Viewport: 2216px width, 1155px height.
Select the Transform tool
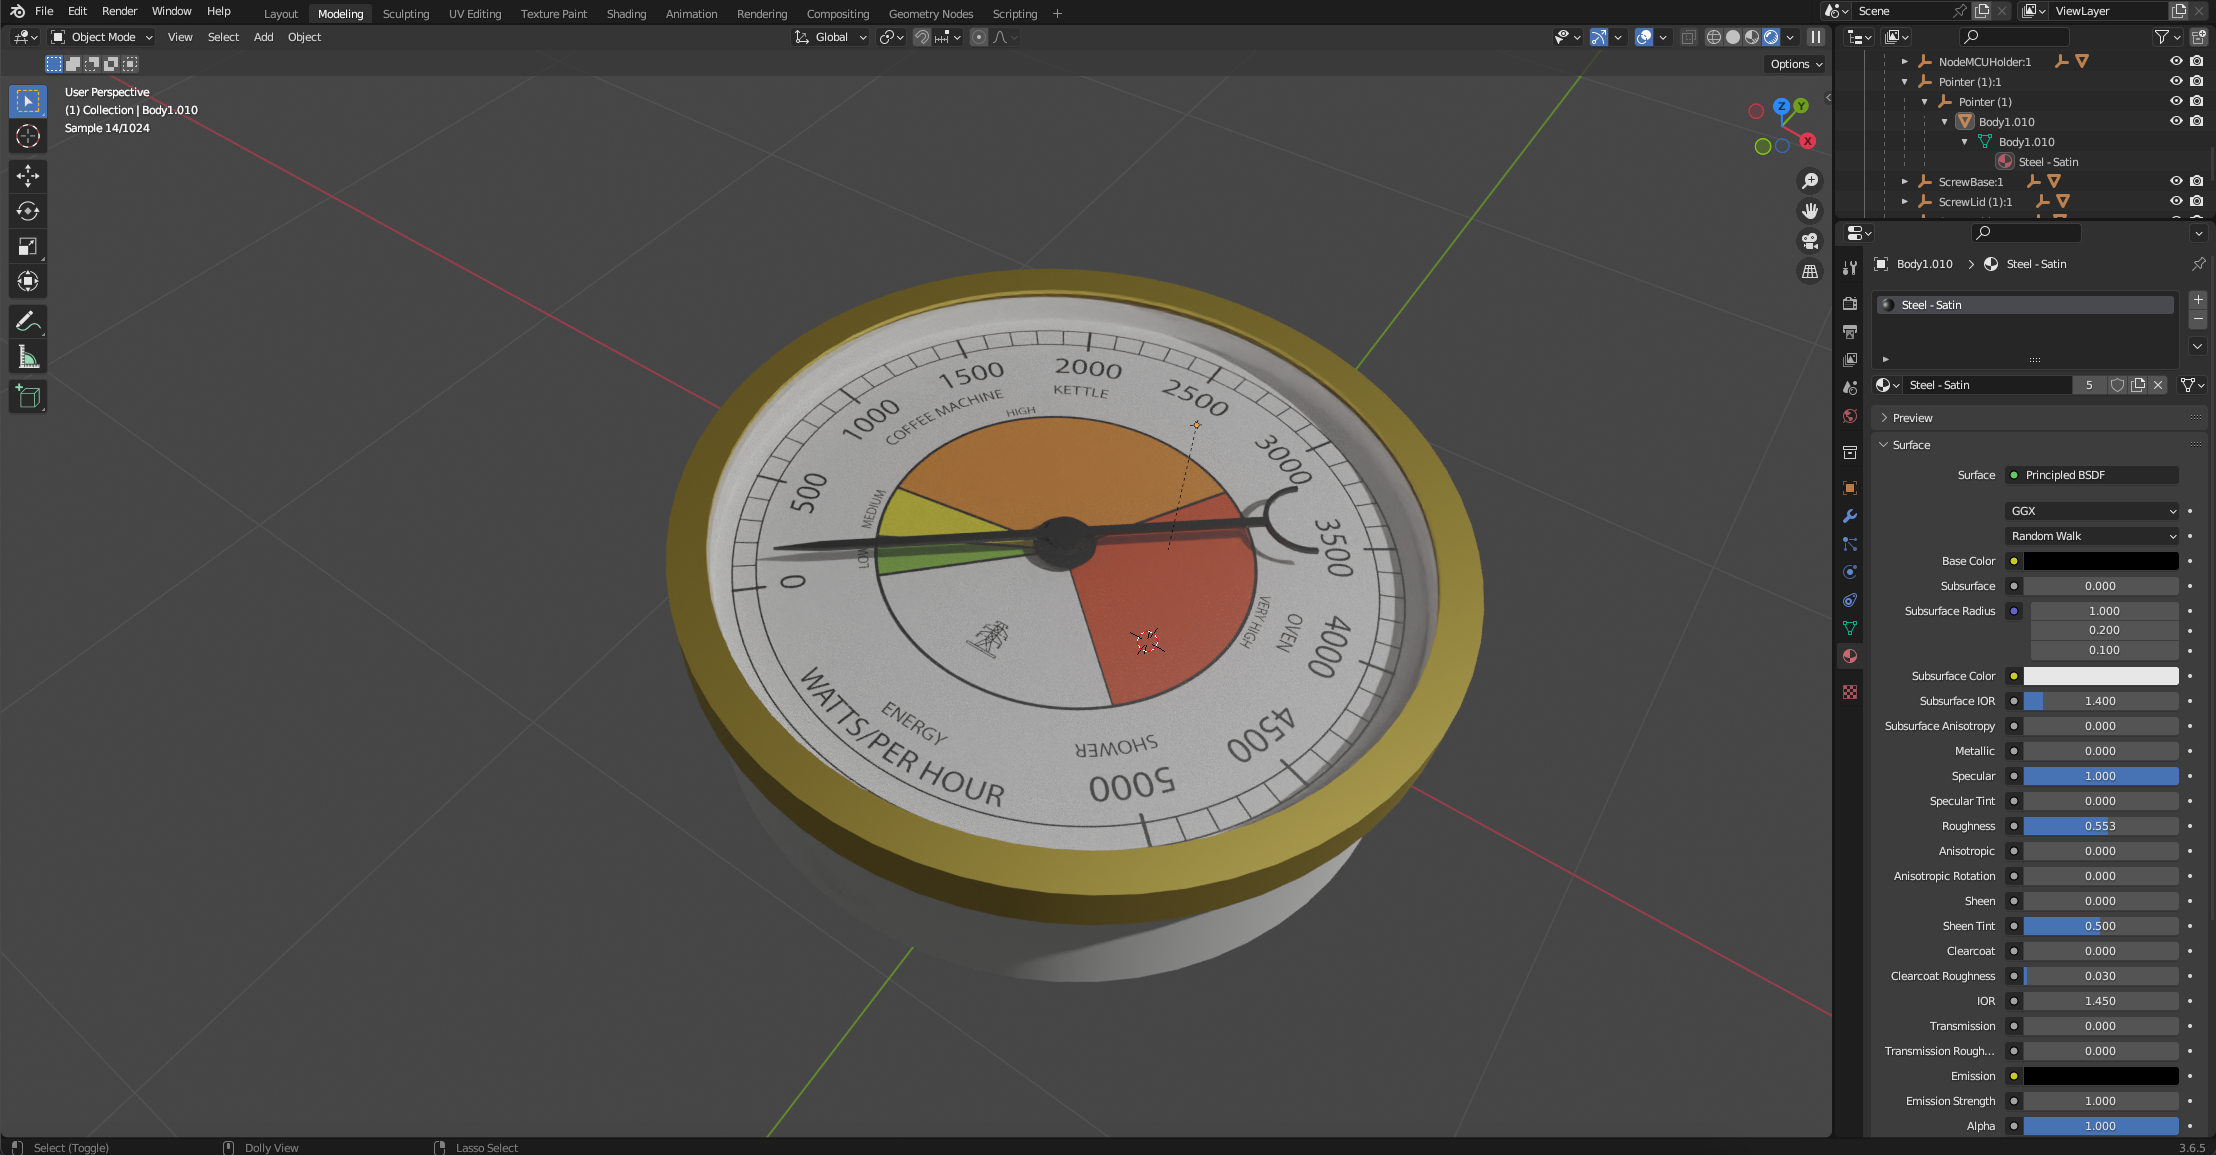[x=28, y=281]
